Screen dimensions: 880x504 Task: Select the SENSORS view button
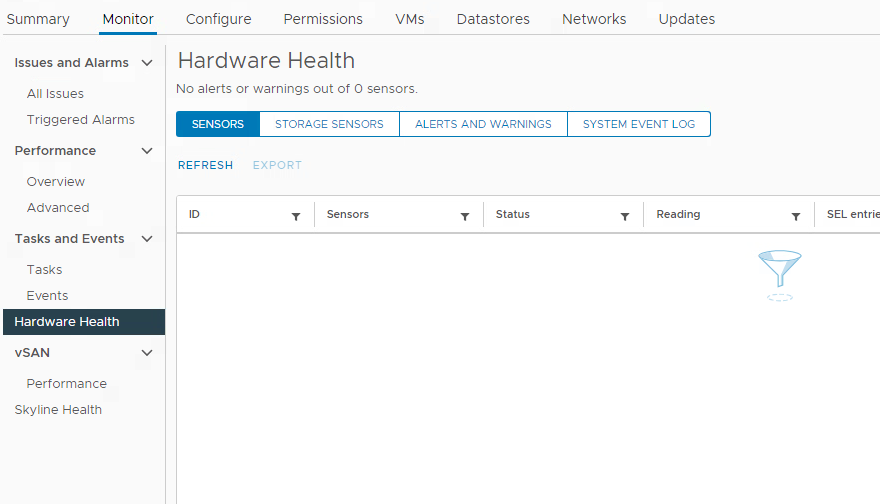[x=218, y=124]
